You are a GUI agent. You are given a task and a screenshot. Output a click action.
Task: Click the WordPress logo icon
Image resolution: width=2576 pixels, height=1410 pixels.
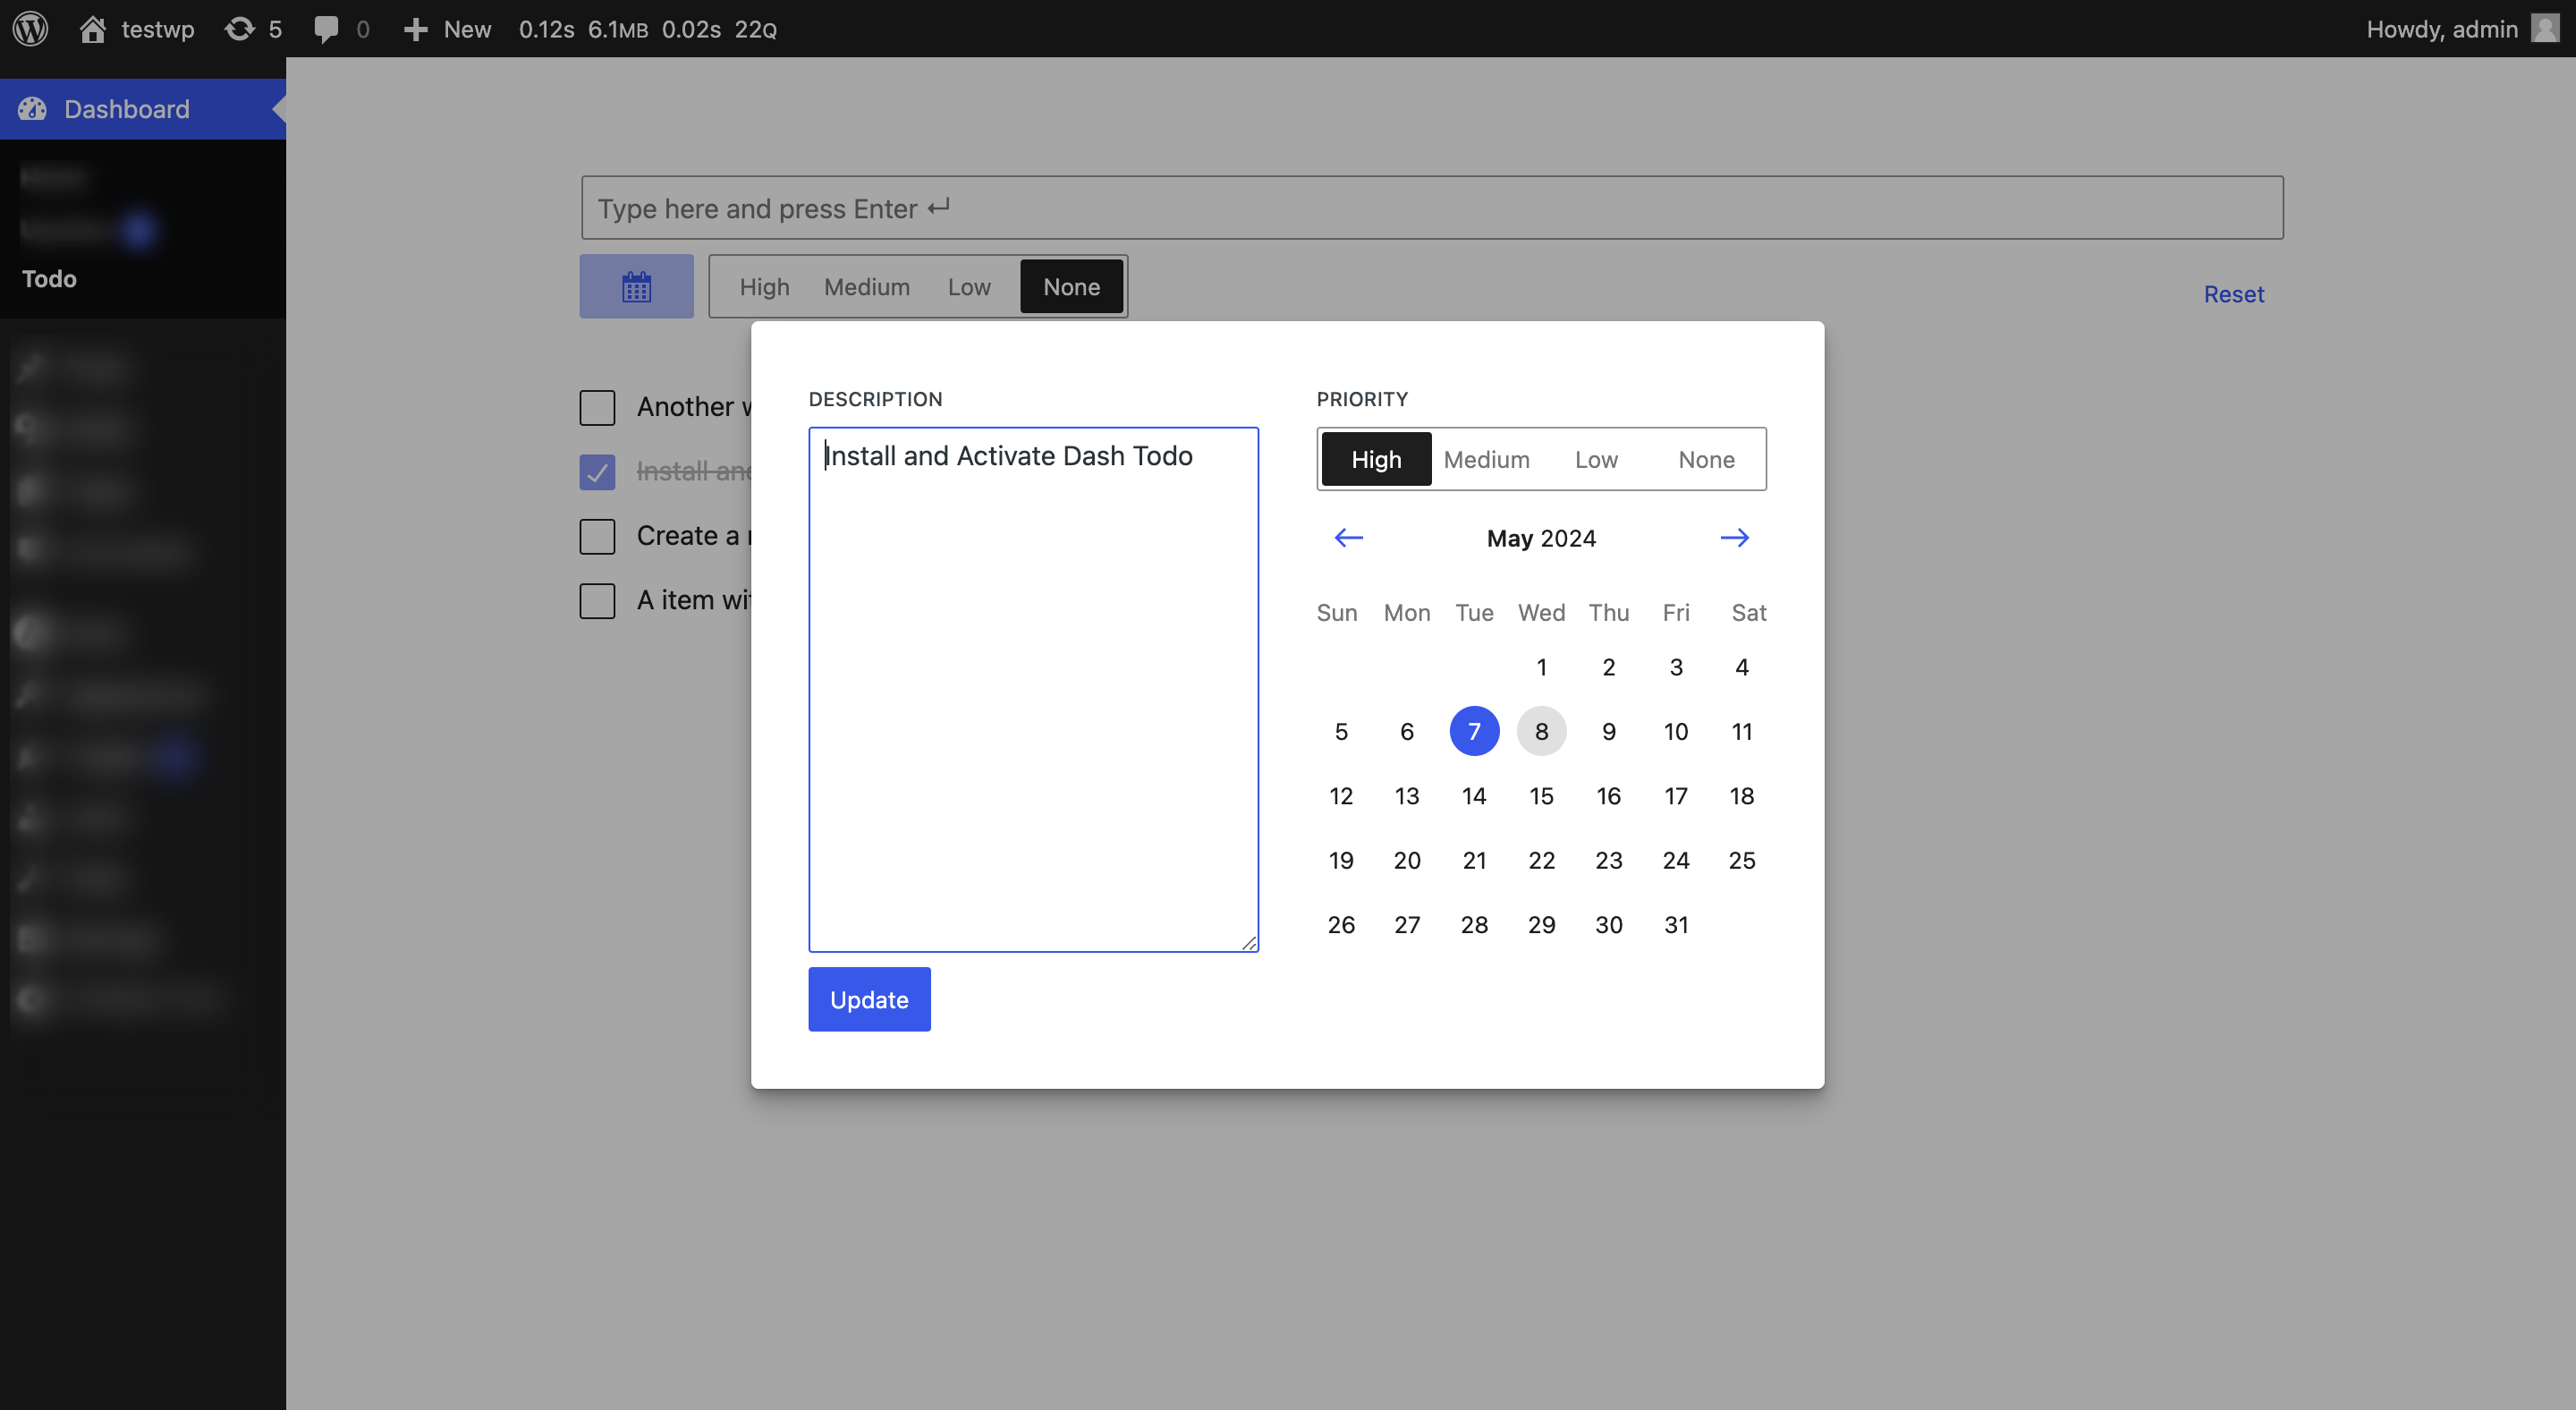coord(30,28)
